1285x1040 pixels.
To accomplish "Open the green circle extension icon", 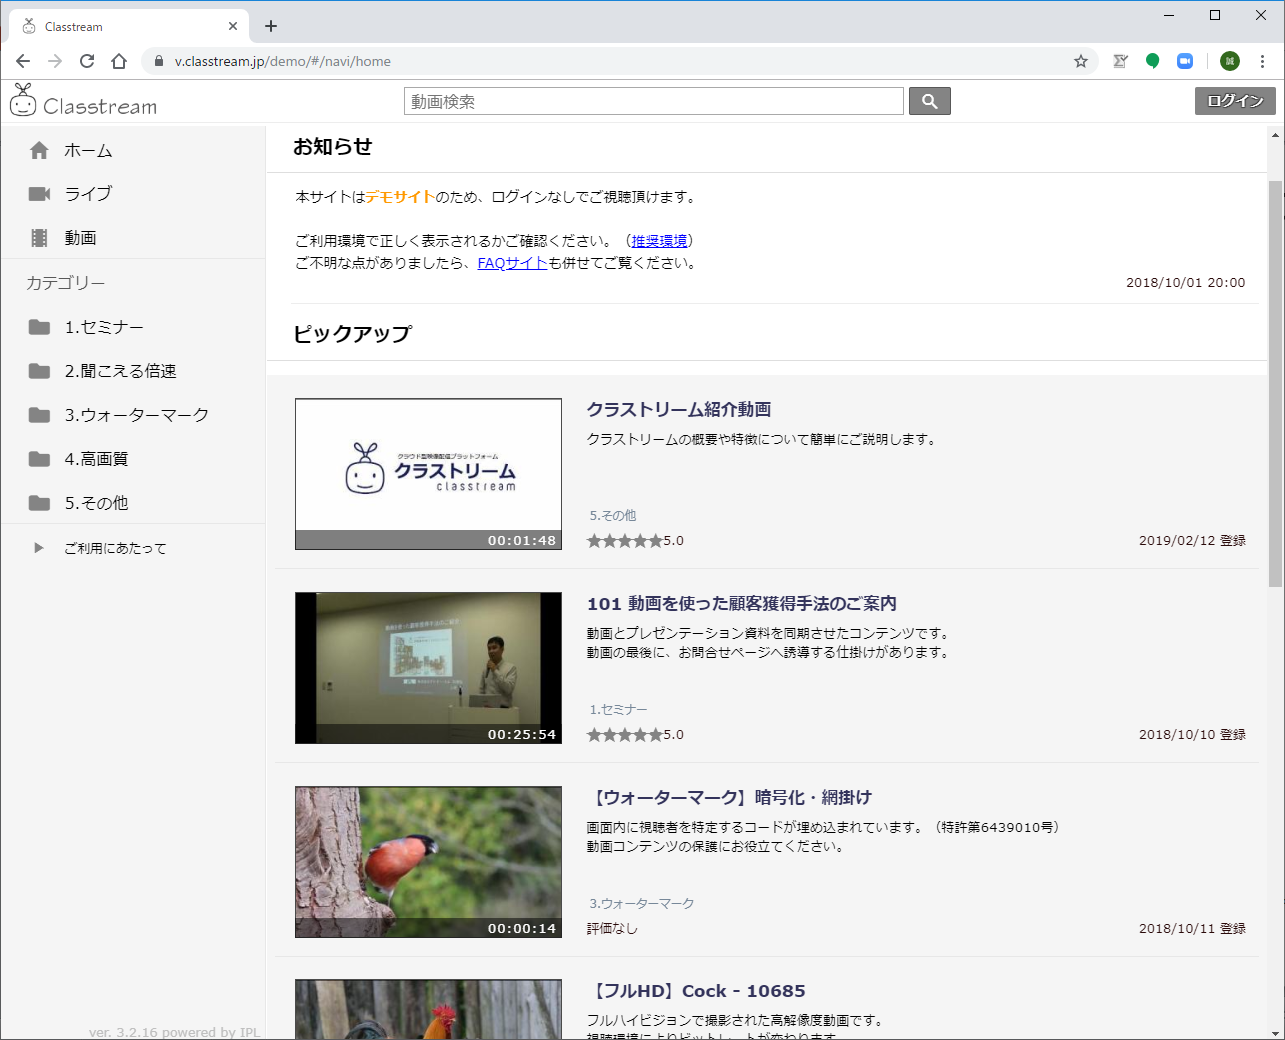I will point(1152,61).
